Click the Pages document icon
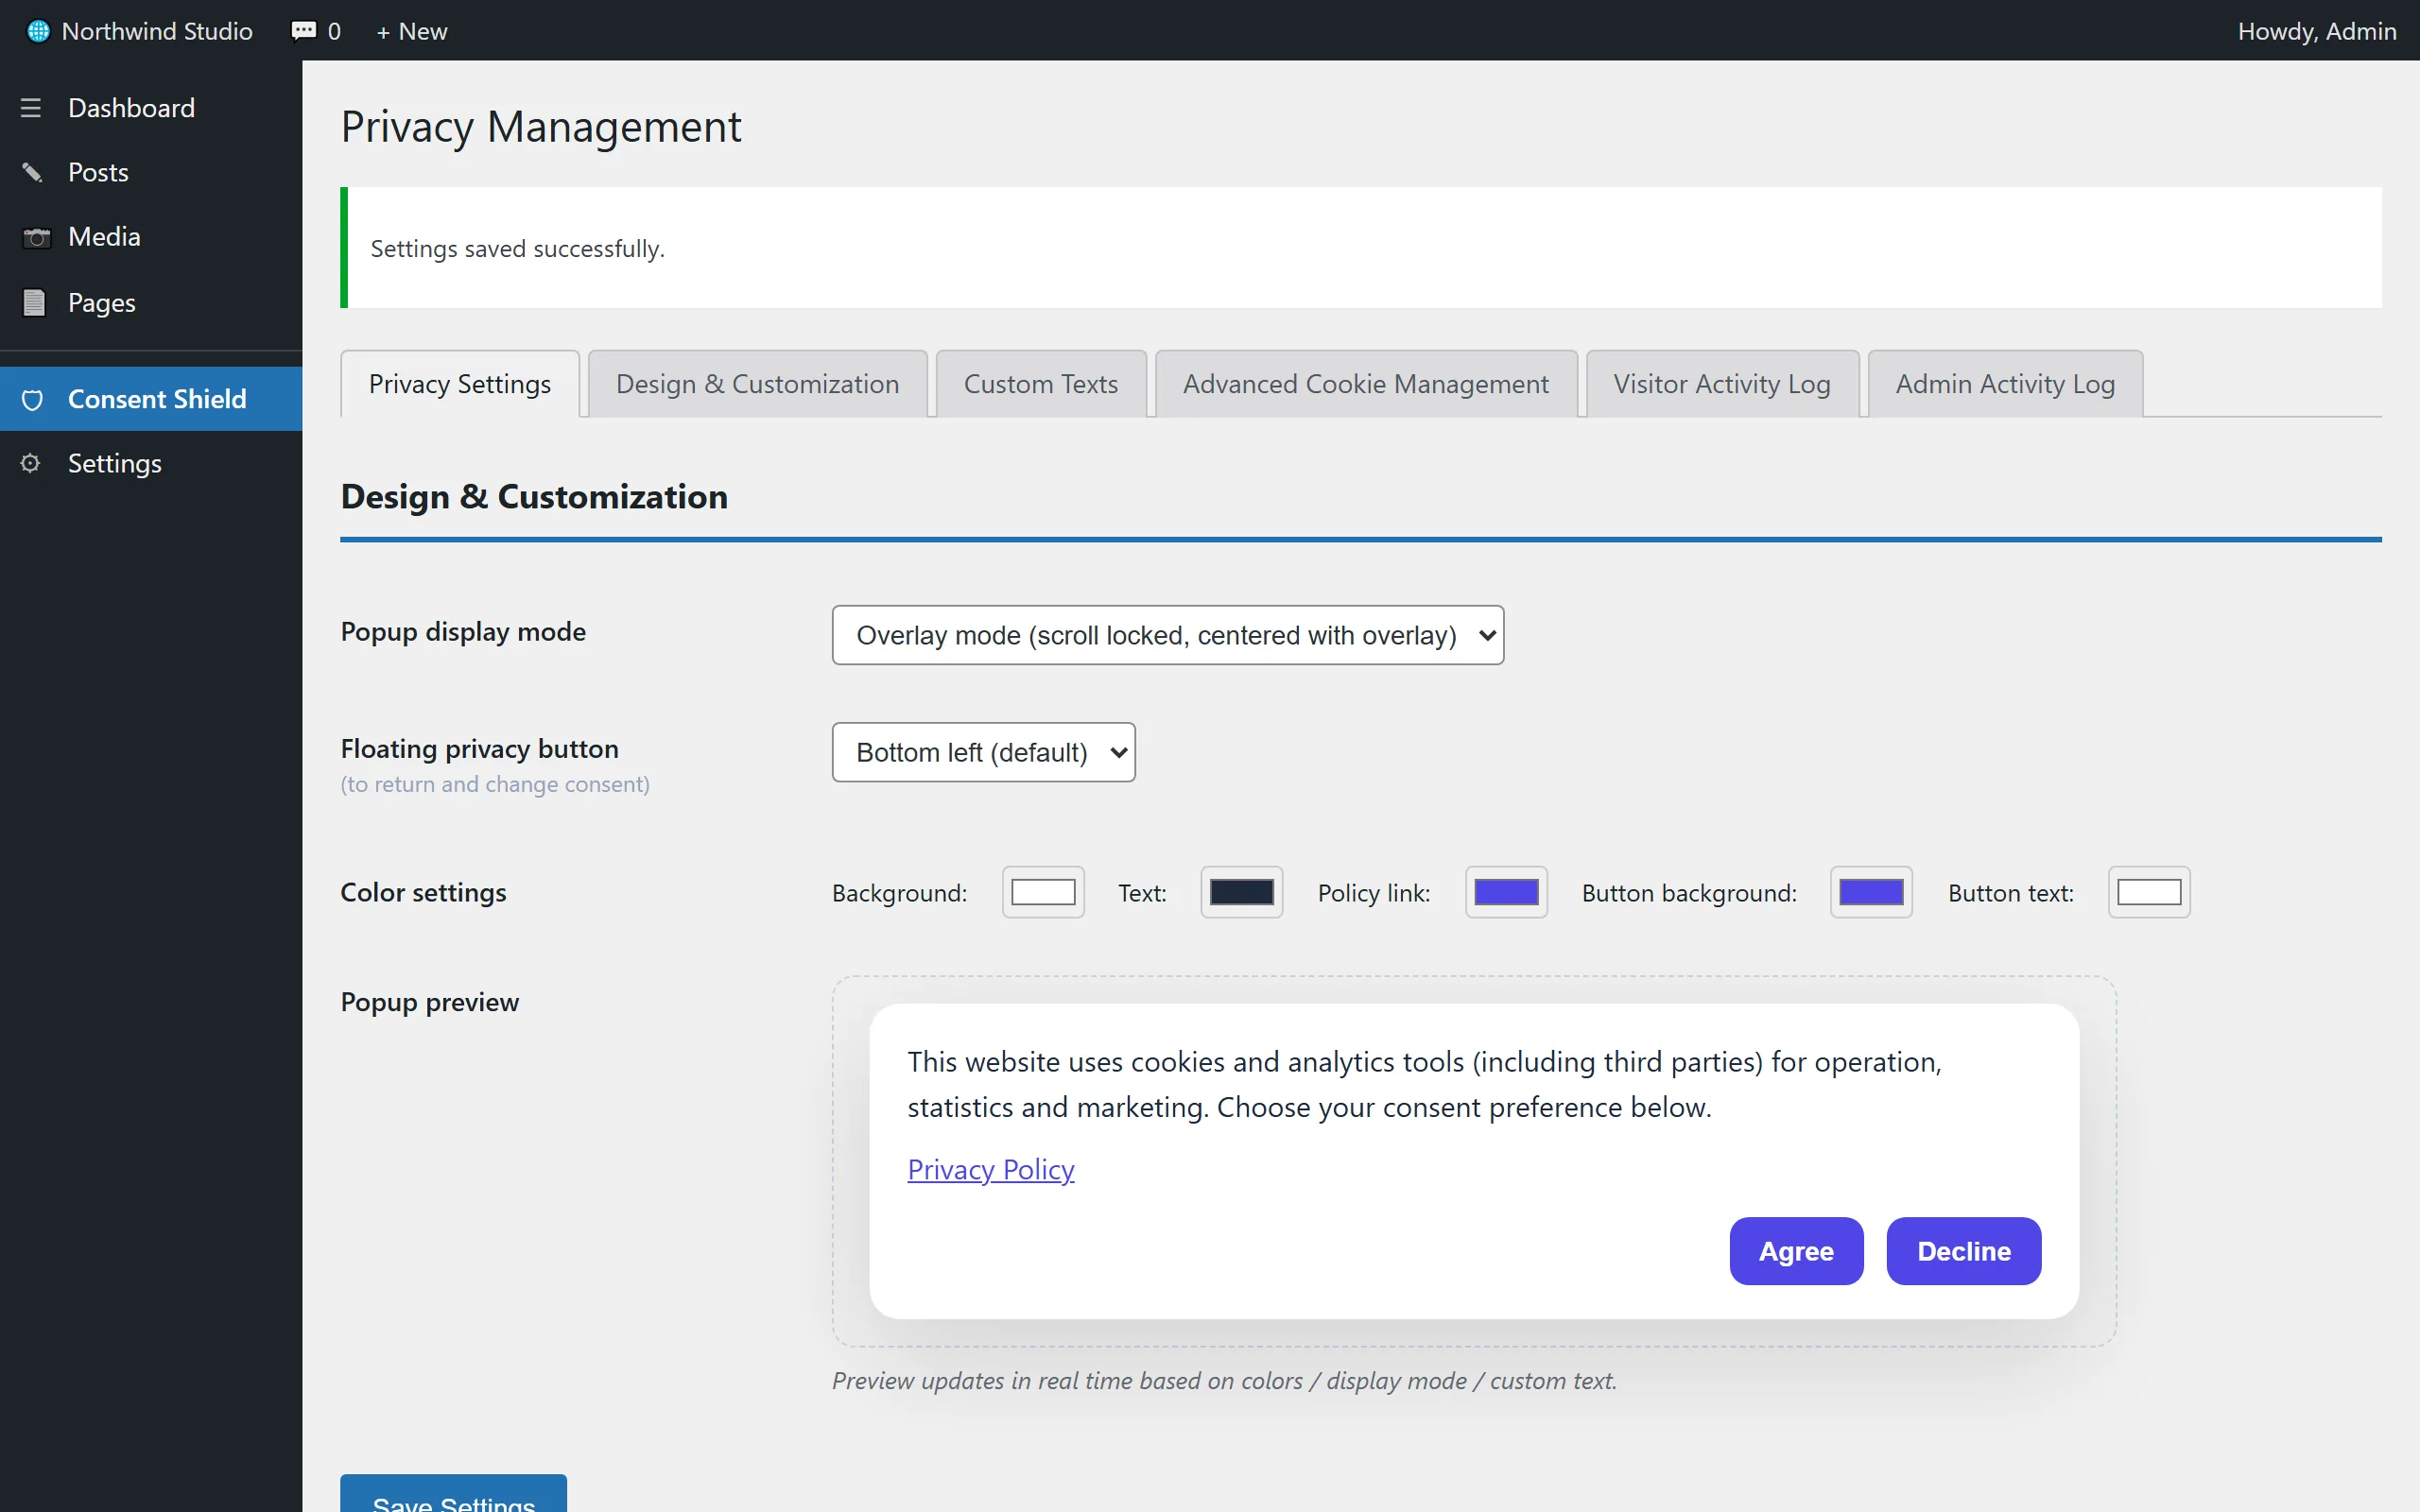 point(34,302)
